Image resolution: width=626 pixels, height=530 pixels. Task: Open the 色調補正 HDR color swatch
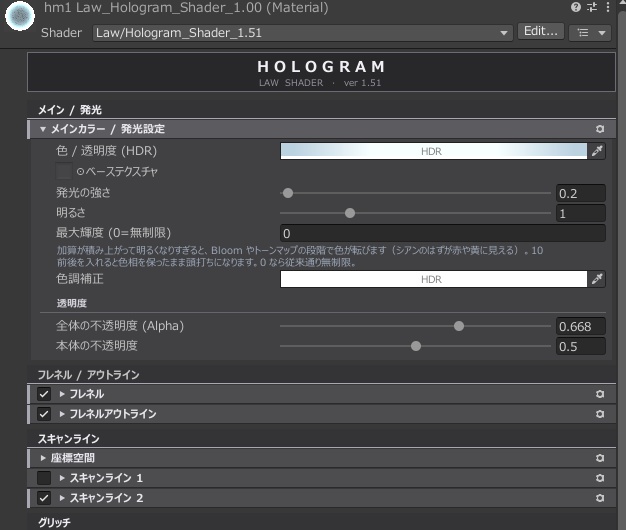(434, 279)
